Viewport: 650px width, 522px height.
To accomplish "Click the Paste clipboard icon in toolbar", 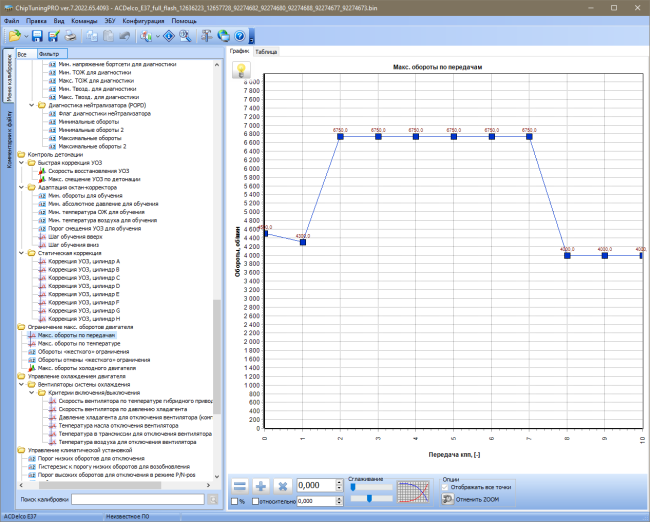I will coord(108,36).
